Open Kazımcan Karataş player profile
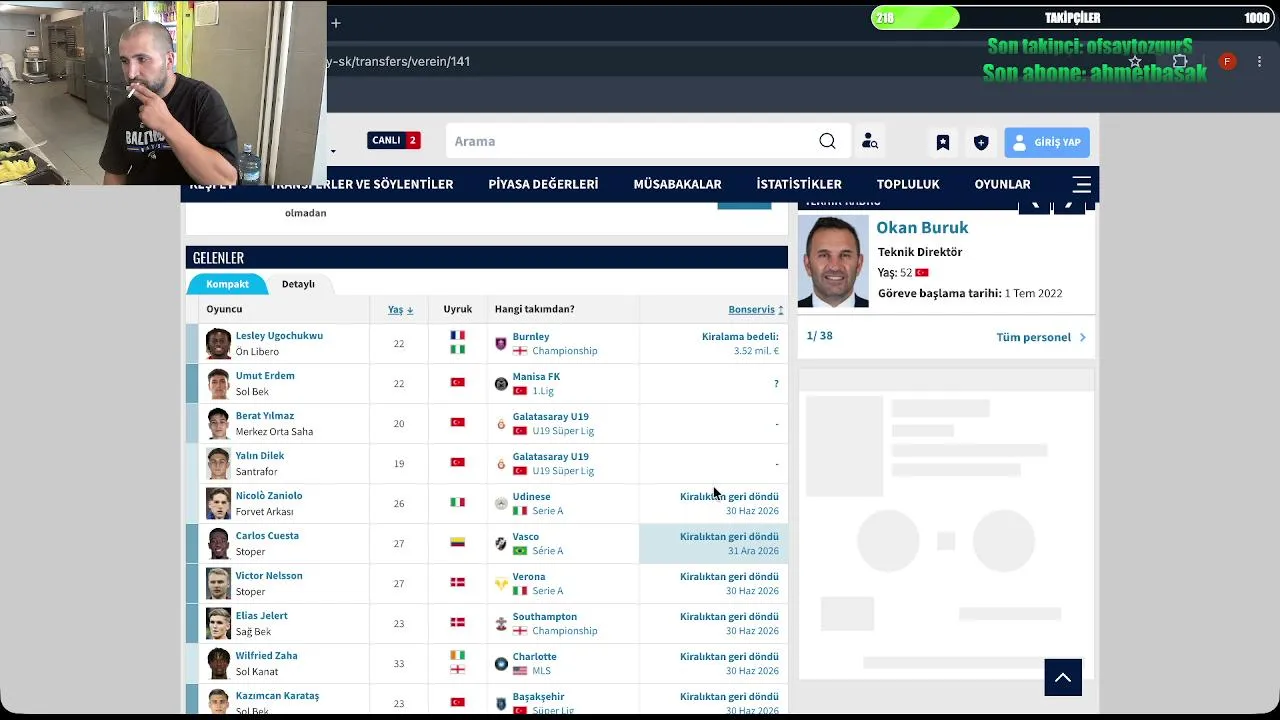The image size is (1280, 720). point(277,696)
